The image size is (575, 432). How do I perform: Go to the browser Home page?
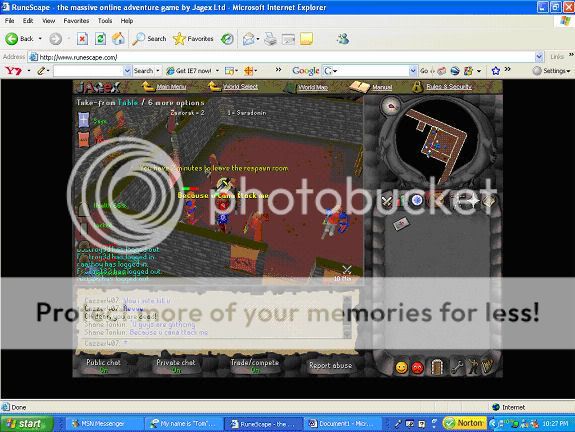(x=118, y=39)
